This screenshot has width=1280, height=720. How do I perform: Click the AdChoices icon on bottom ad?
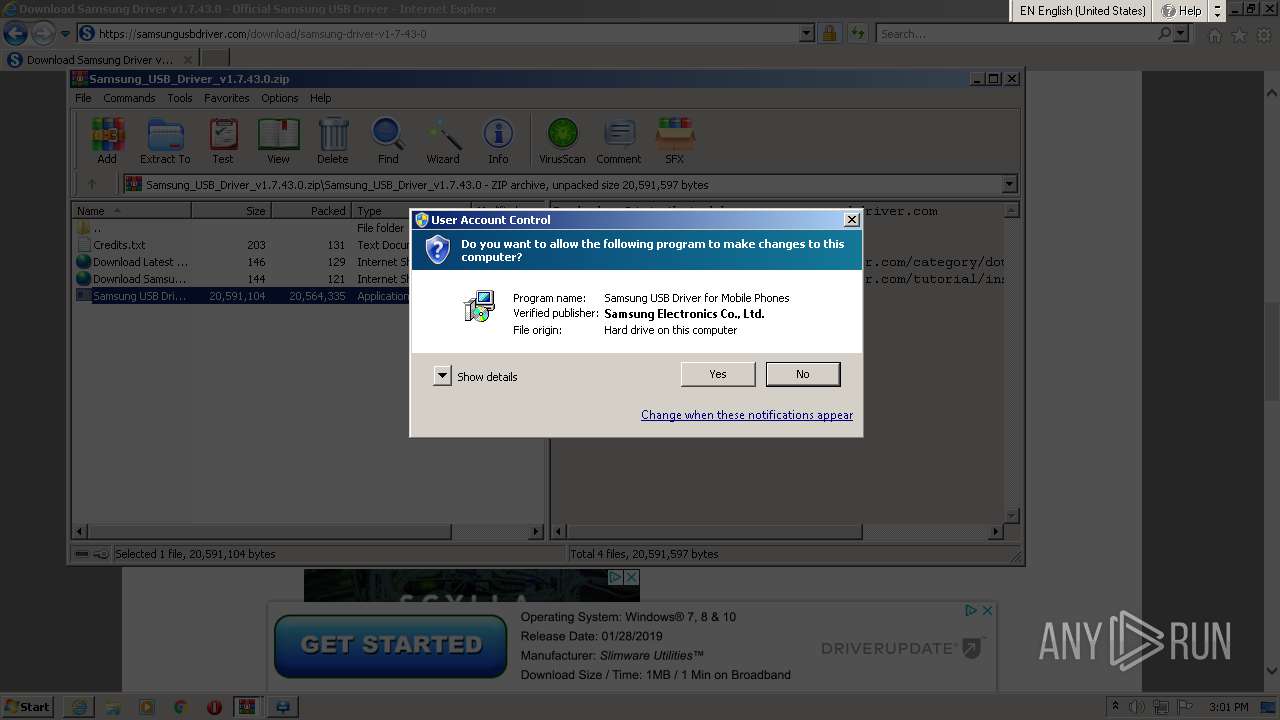click(970, 610)
